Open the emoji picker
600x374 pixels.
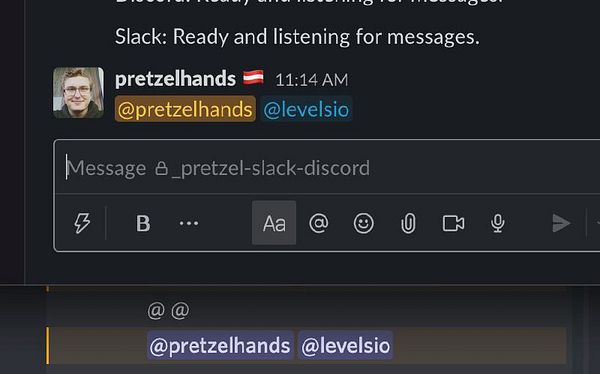tap(363, 223)
